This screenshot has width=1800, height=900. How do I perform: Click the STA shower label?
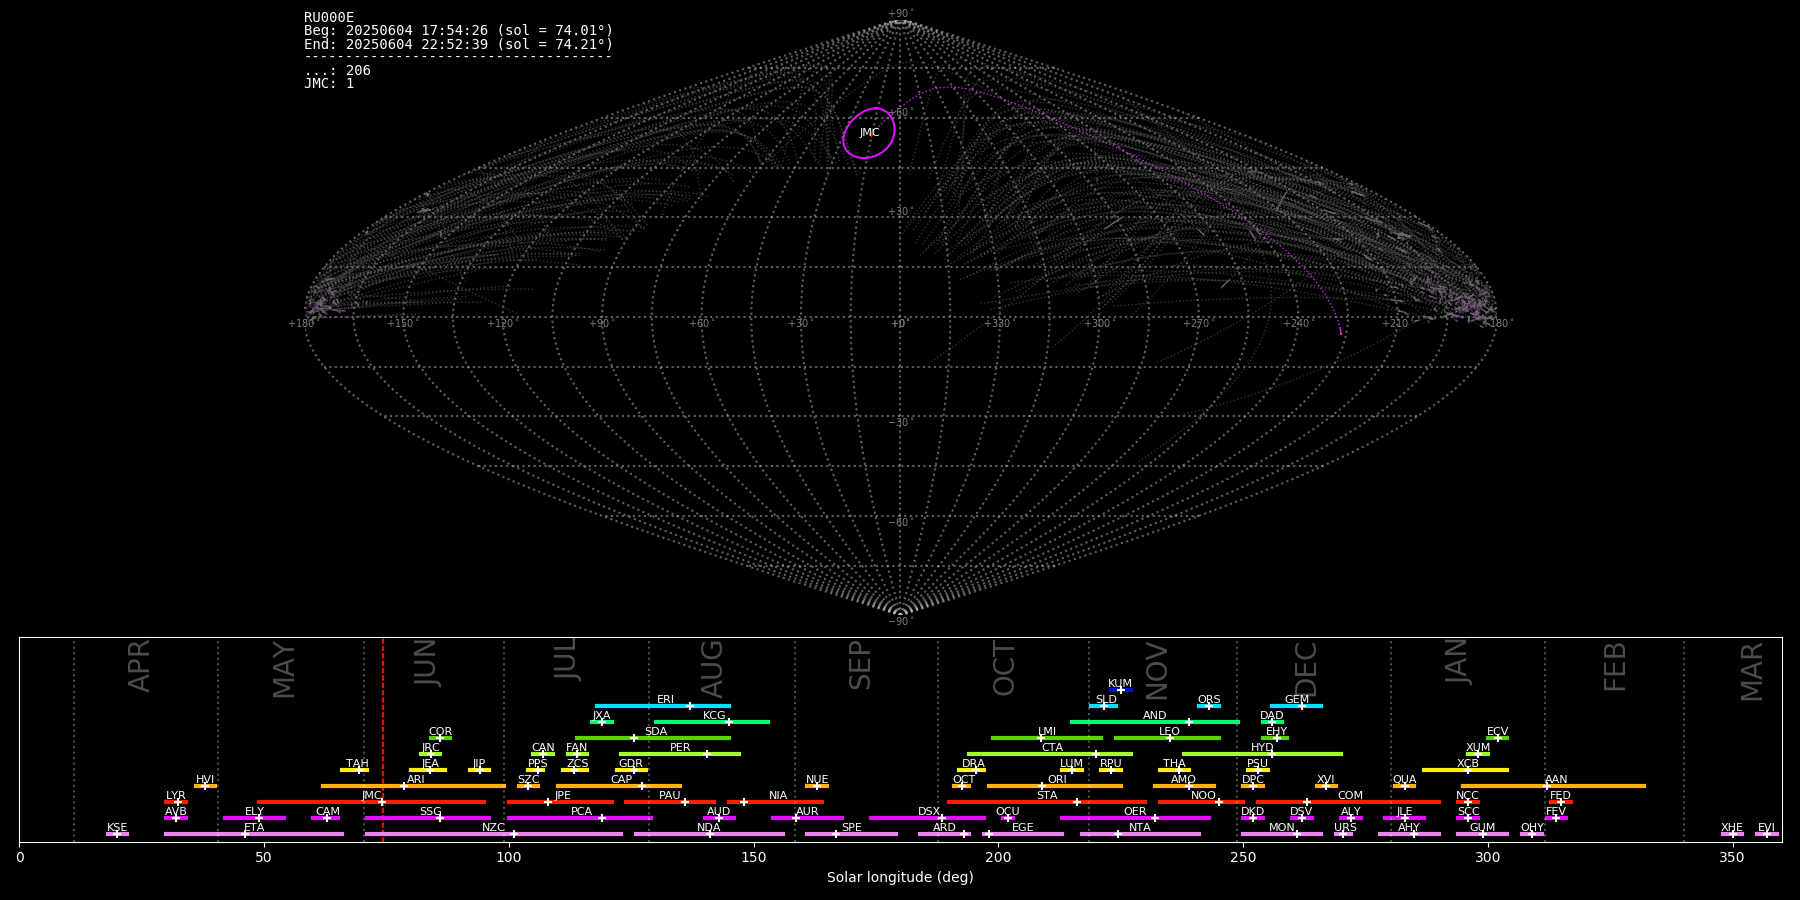pyautogui.click(x=1047, y=796)
